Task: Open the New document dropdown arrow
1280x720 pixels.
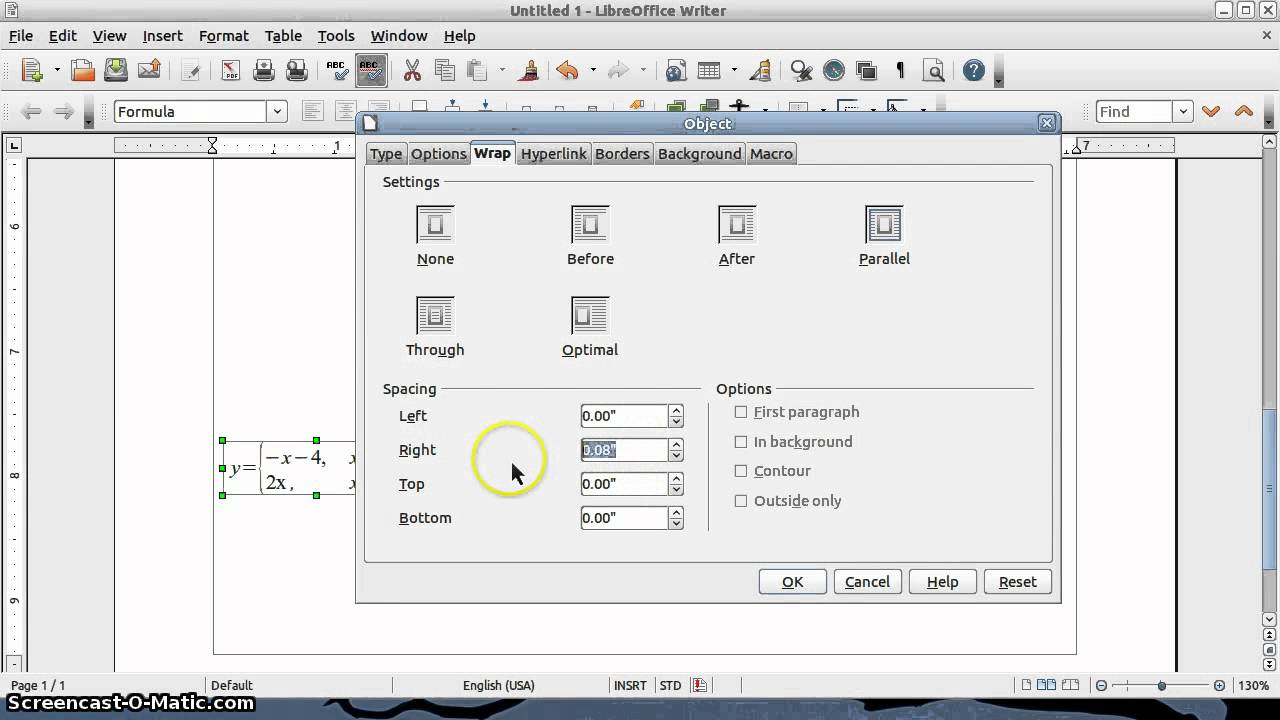Action: point(57,70)
